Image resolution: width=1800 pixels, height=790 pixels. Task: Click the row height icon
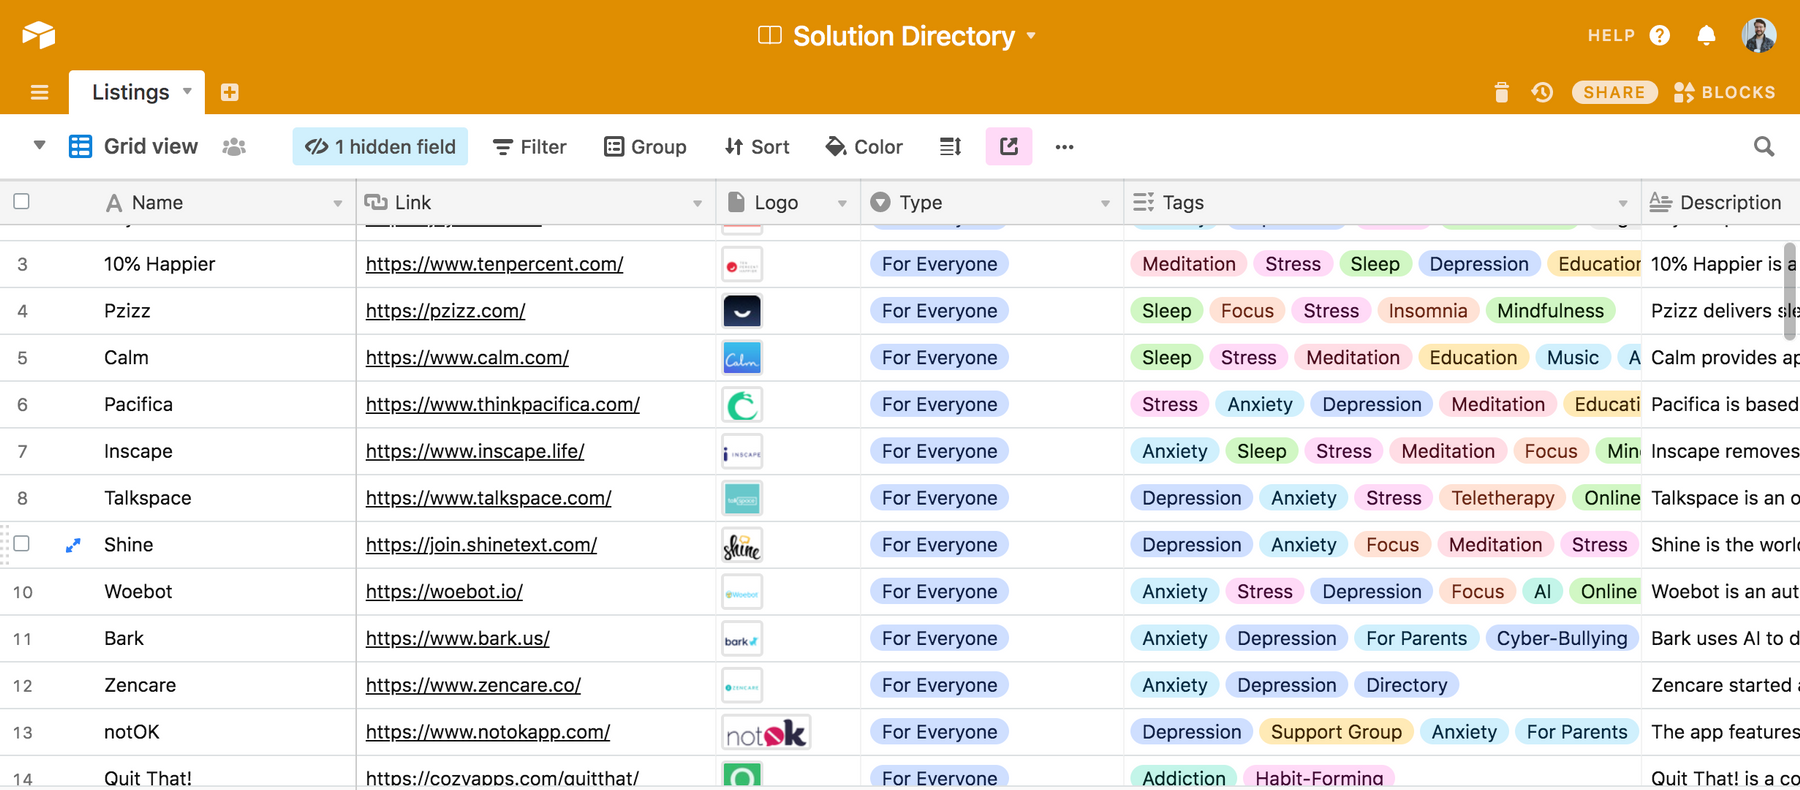pyautogui.click(x=950, y=147)
